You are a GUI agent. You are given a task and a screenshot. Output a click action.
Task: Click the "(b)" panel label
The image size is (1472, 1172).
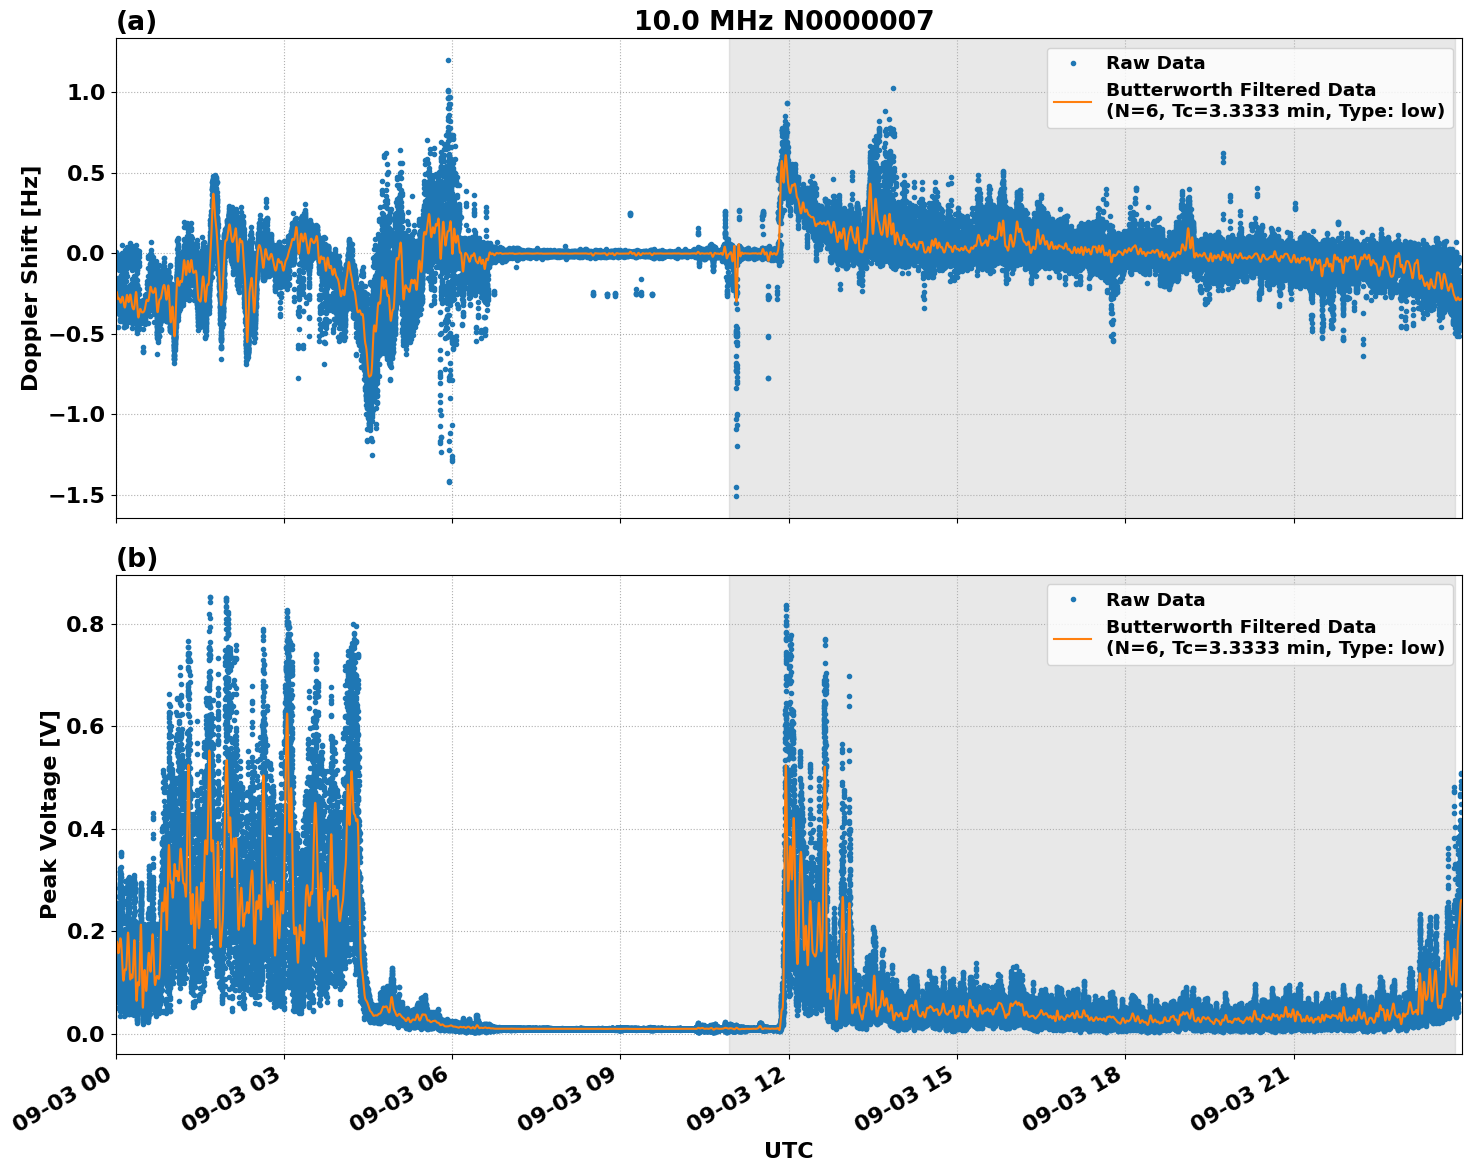click(136, 558)
